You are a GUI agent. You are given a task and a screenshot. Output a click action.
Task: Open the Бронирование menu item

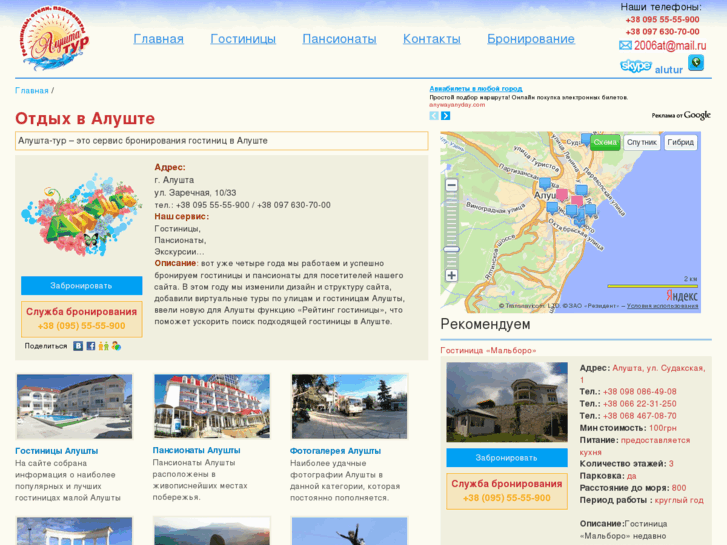coord(531,39)
